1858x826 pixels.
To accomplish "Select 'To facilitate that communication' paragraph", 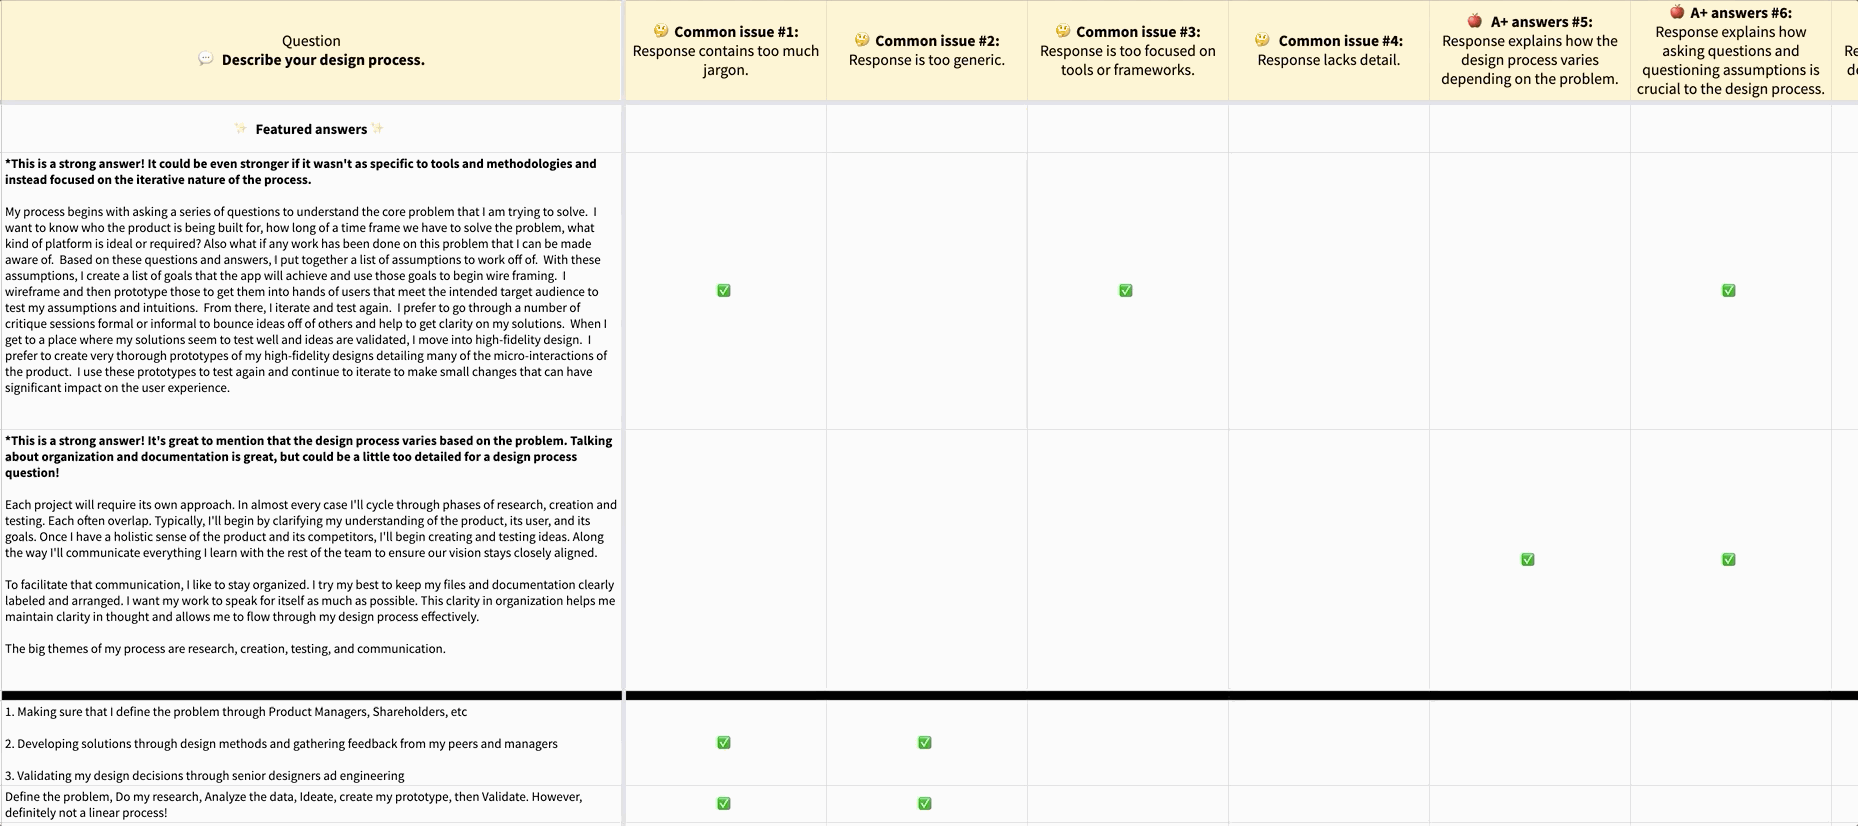I will point(310,601).
